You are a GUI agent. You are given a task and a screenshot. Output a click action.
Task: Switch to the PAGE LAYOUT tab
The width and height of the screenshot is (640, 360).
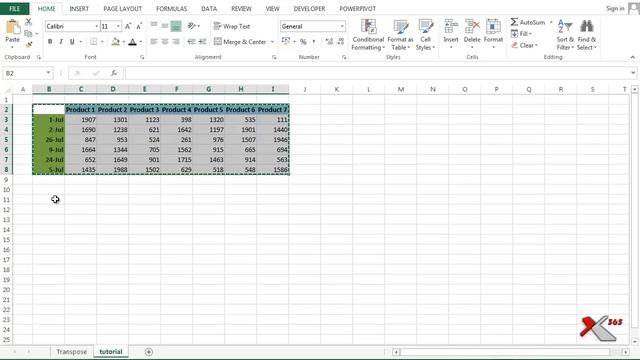[x=122, y=9]
